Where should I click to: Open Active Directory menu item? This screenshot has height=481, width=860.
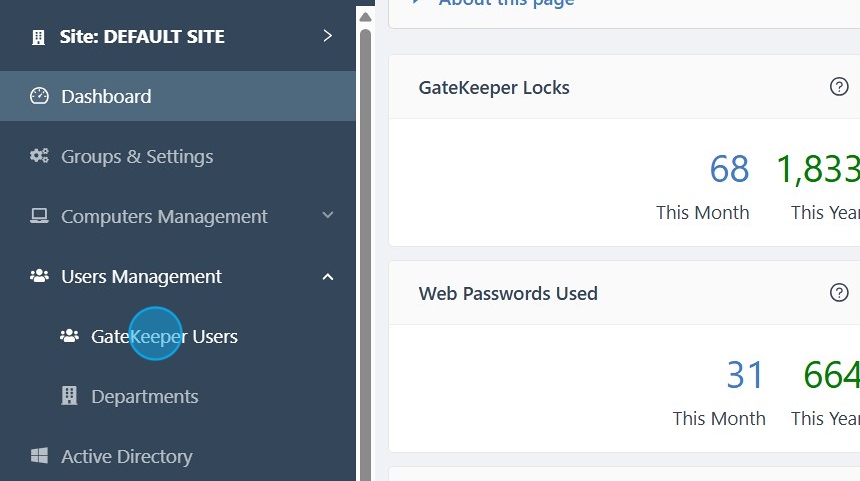tap(127, 456)
